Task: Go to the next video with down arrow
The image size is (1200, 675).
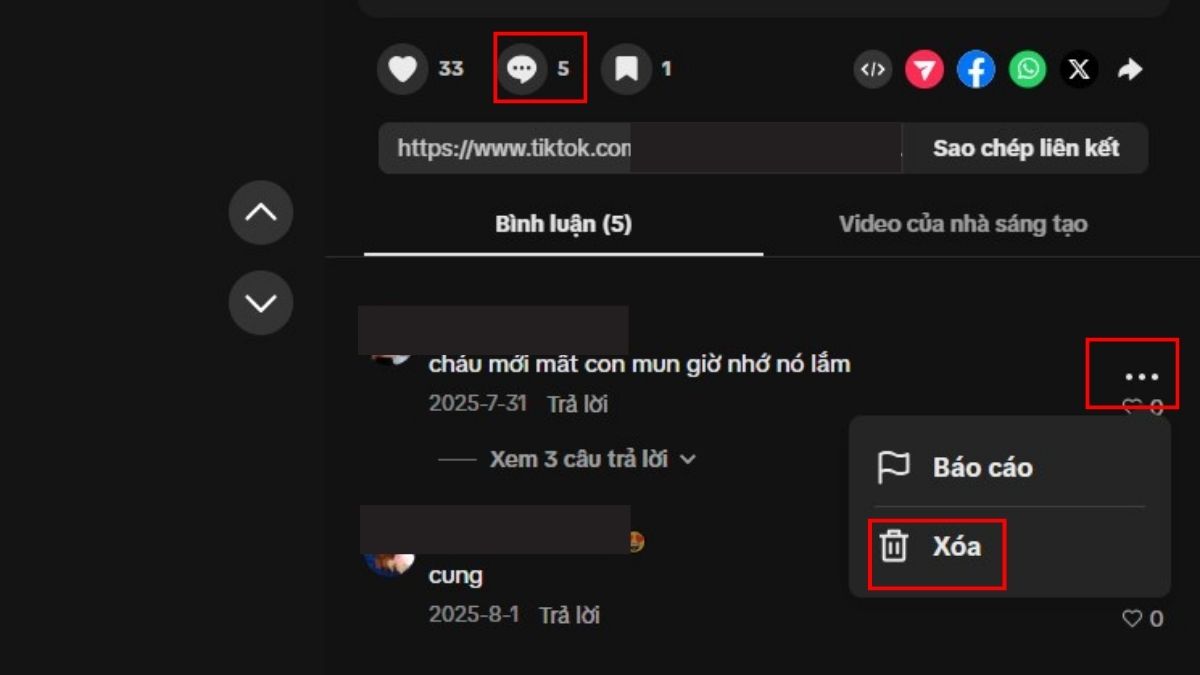Action: [x=261, y=302]
